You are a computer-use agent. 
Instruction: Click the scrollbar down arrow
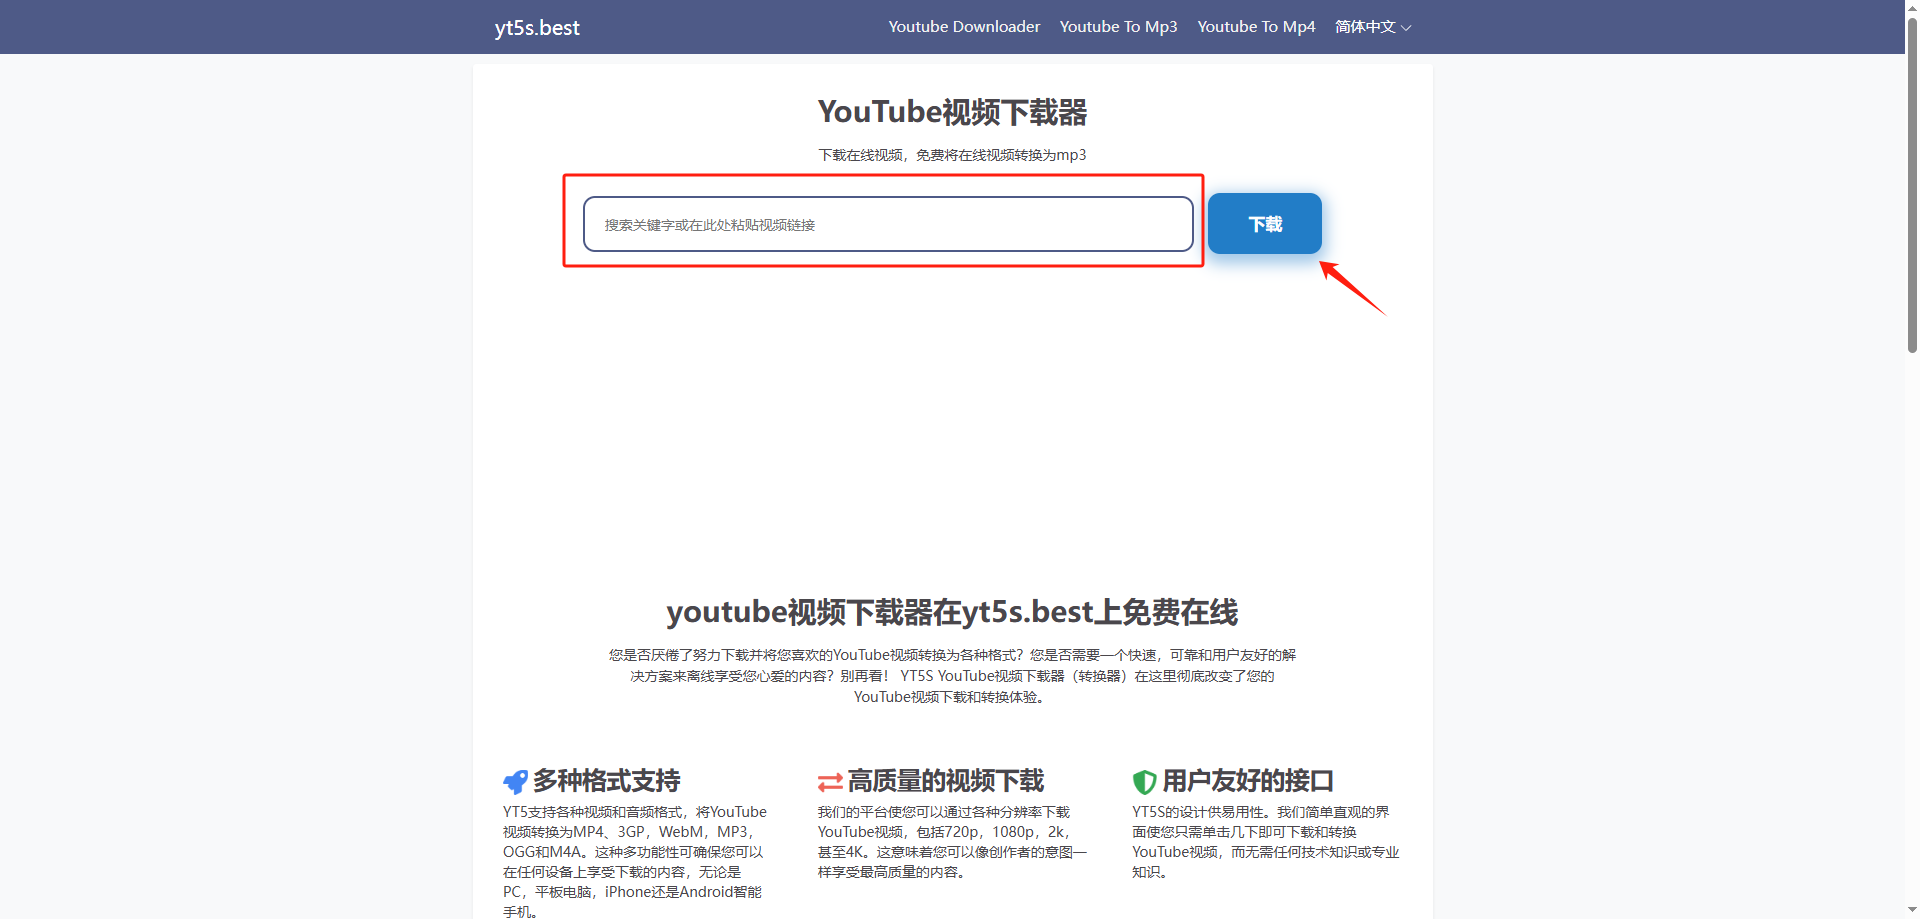tap(1912, 911)
